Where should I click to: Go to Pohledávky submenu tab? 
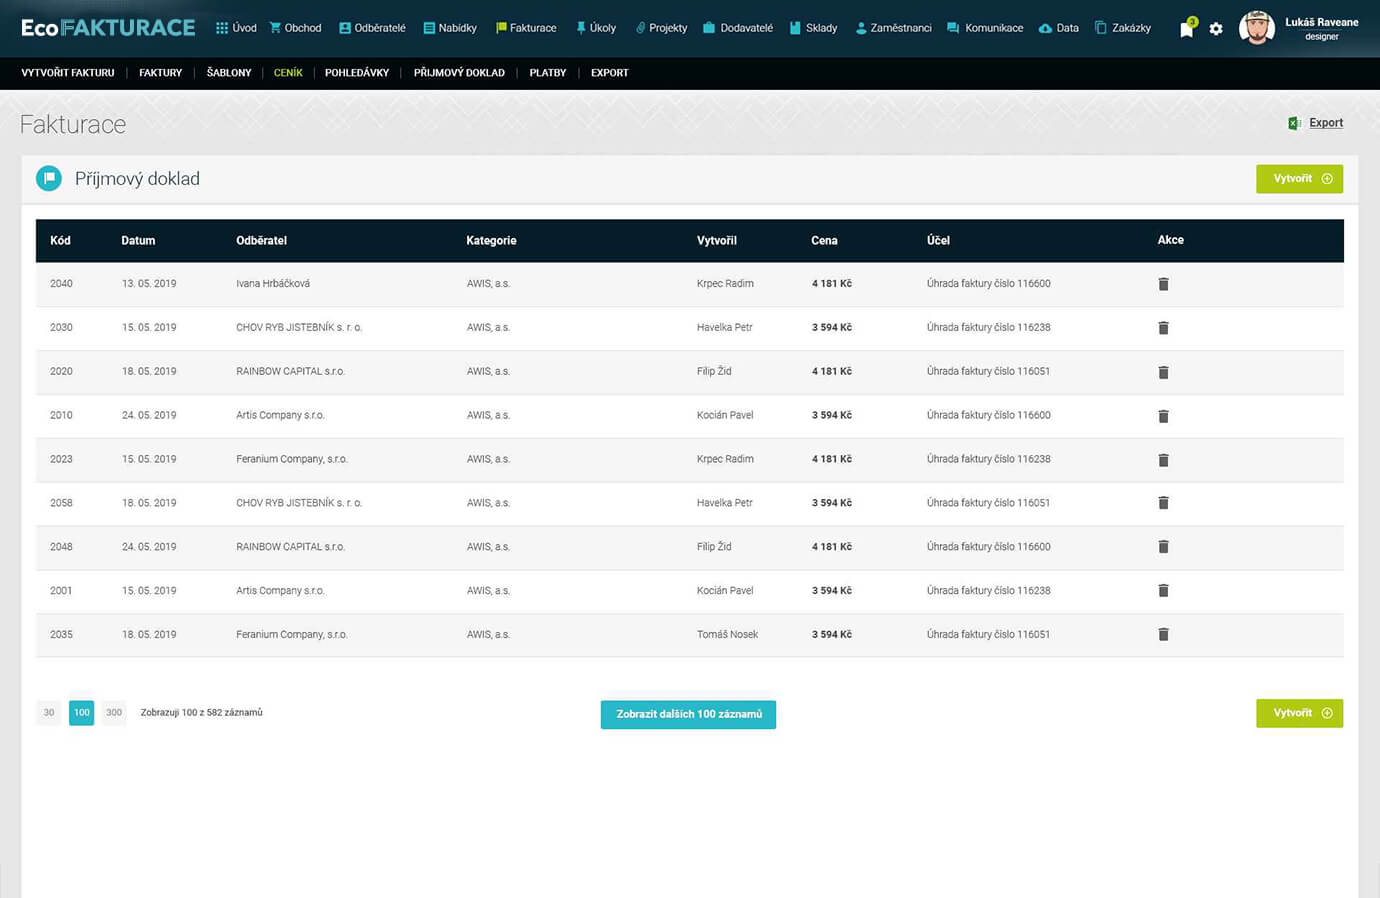coord(356,73)
